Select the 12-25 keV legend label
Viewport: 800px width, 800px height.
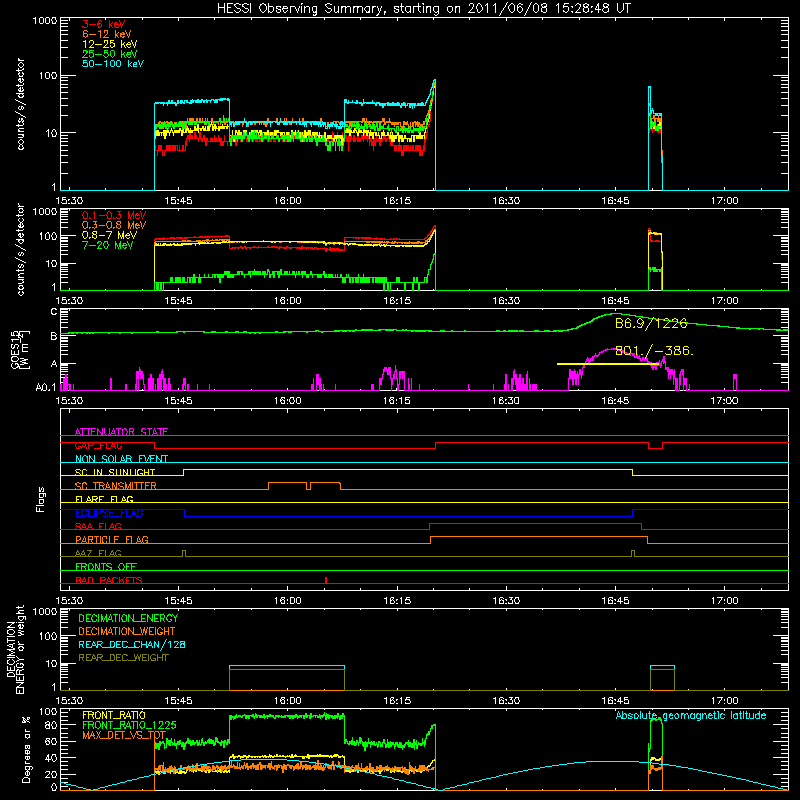coord(110,44)
